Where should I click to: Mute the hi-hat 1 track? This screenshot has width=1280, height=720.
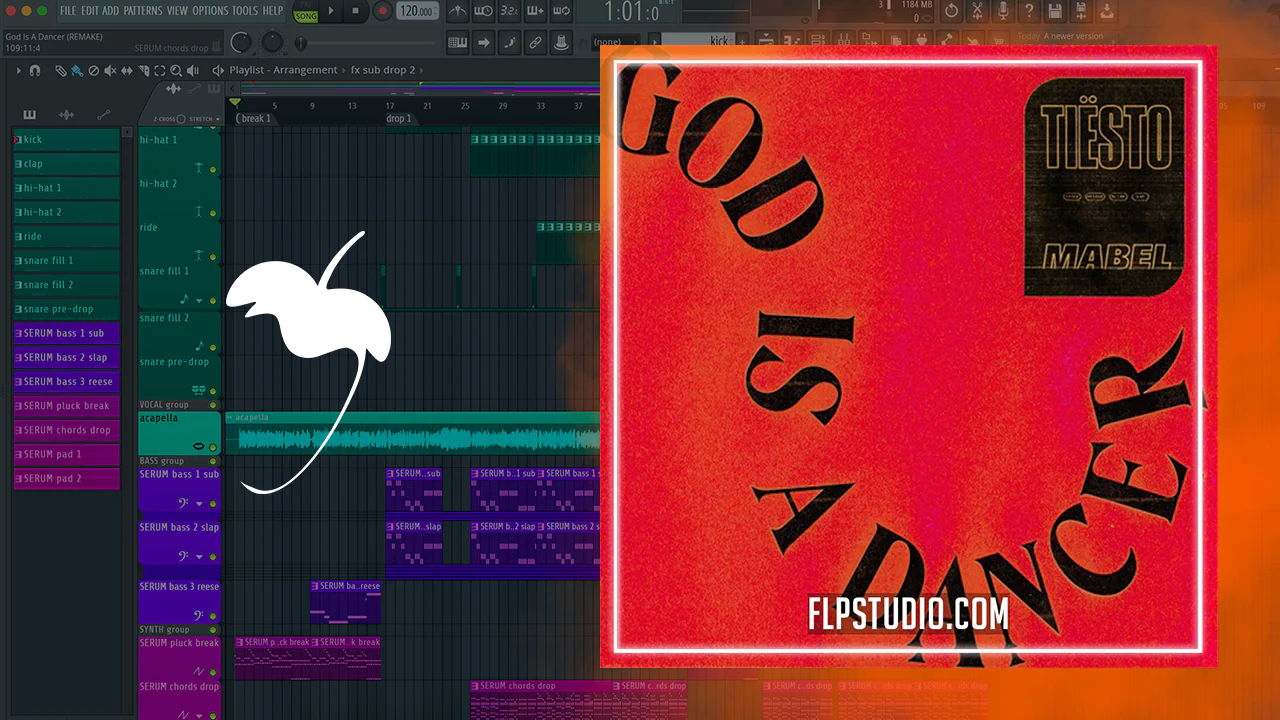[x=213, y=168]
